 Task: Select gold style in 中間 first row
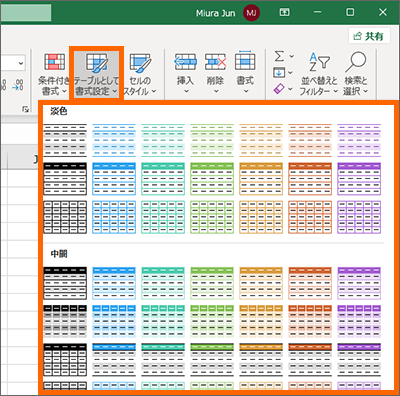261,283
